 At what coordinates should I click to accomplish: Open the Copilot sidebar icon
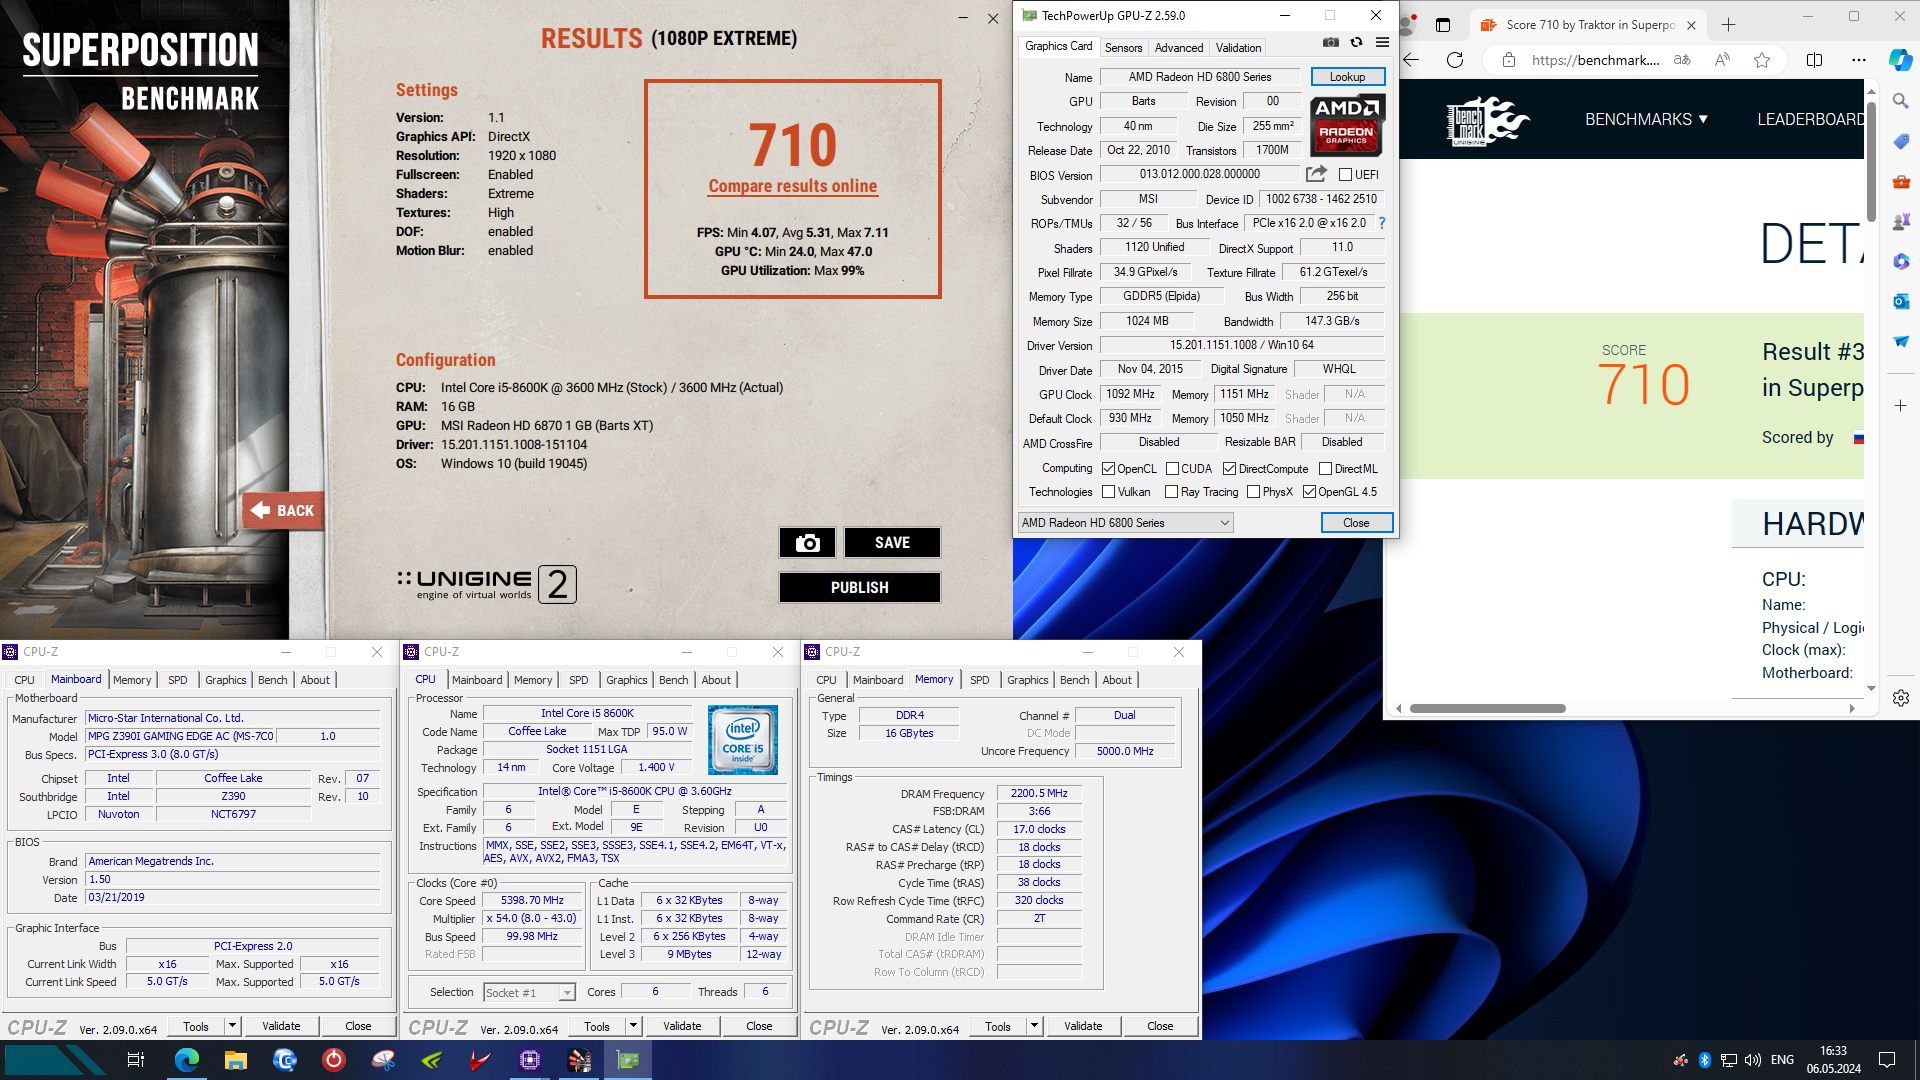tap(1900, 60)
